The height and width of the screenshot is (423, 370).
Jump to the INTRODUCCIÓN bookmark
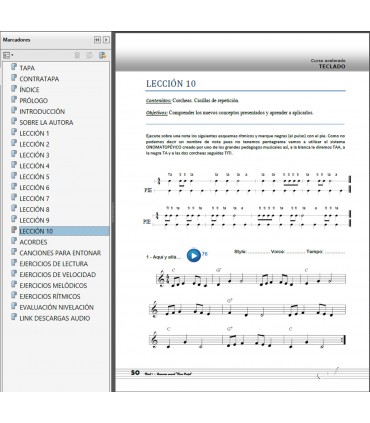42,112
